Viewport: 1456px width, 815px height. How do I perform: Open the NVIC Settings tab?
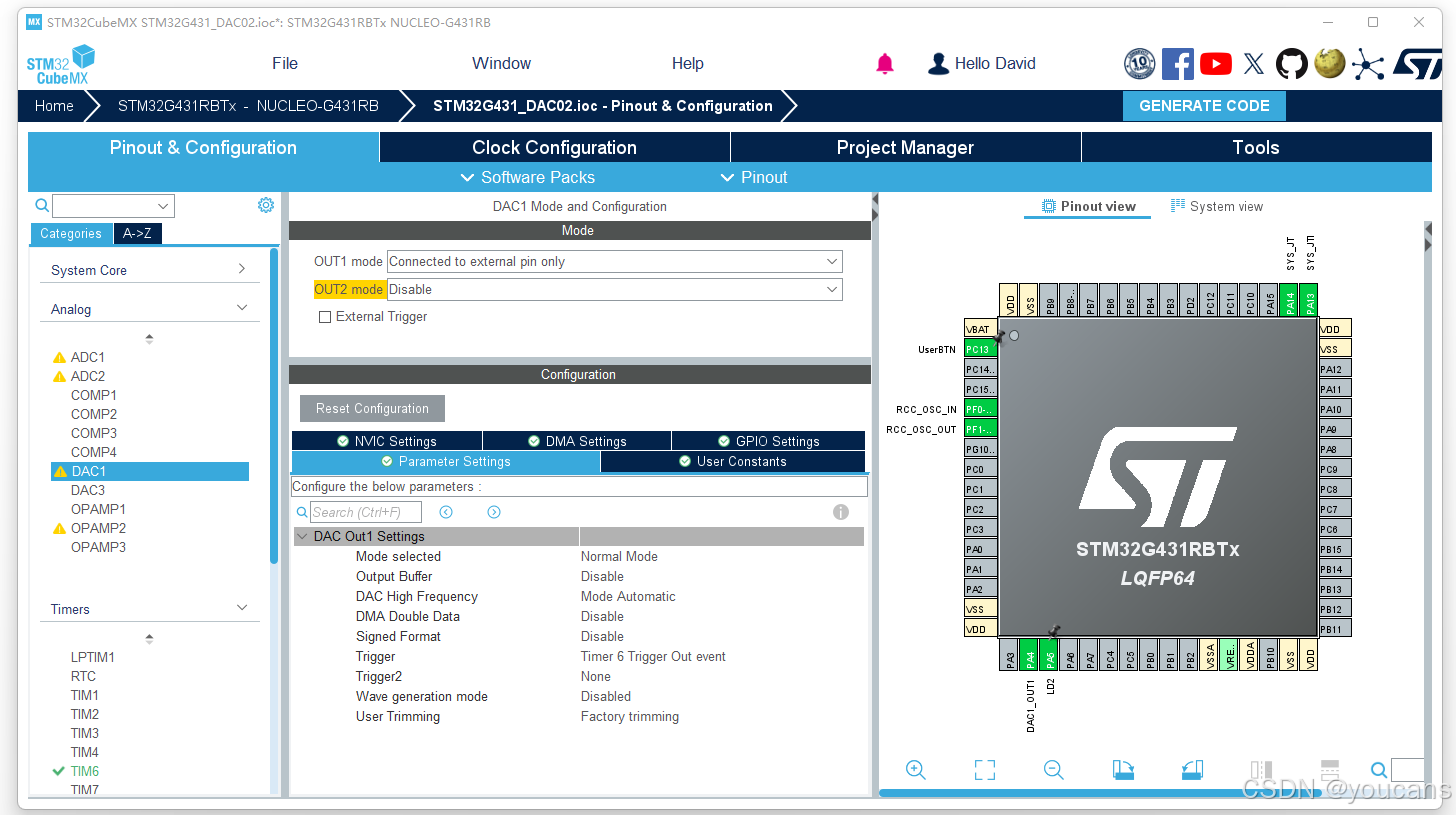coord(387,441)
